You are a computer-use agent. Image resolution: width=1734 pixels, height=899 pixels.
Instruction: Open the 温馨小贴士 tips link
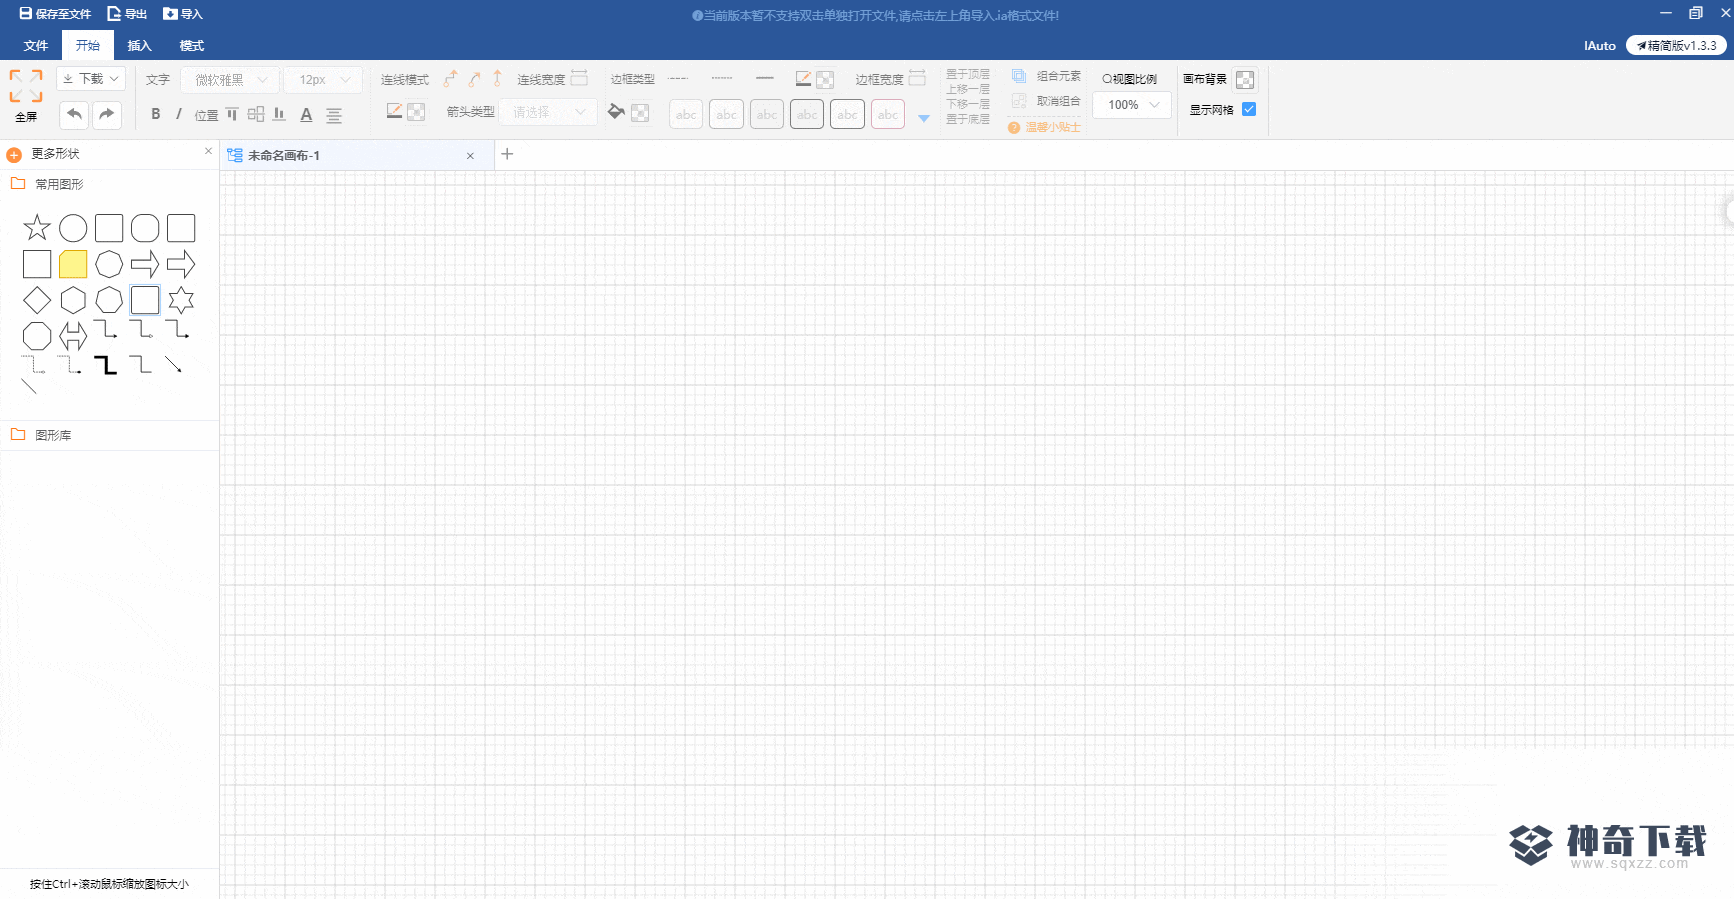[x=1045, y=127]
